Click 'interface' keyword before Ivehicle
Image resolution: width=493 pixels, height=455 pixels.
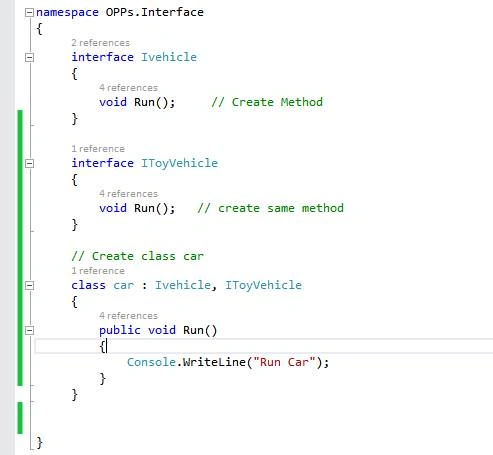102,57
